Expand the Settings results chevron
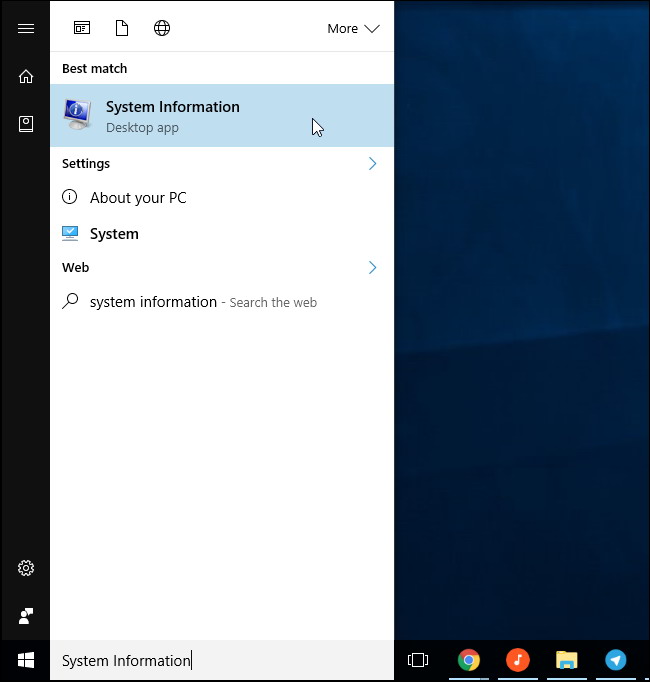 tap(372, 163)
